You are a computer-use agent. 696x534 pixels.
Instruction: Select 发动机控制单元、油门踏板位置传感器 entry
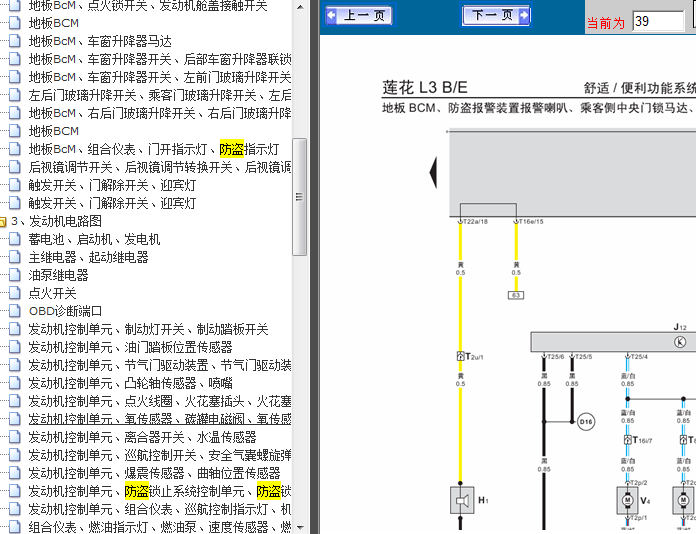point(130,347)
